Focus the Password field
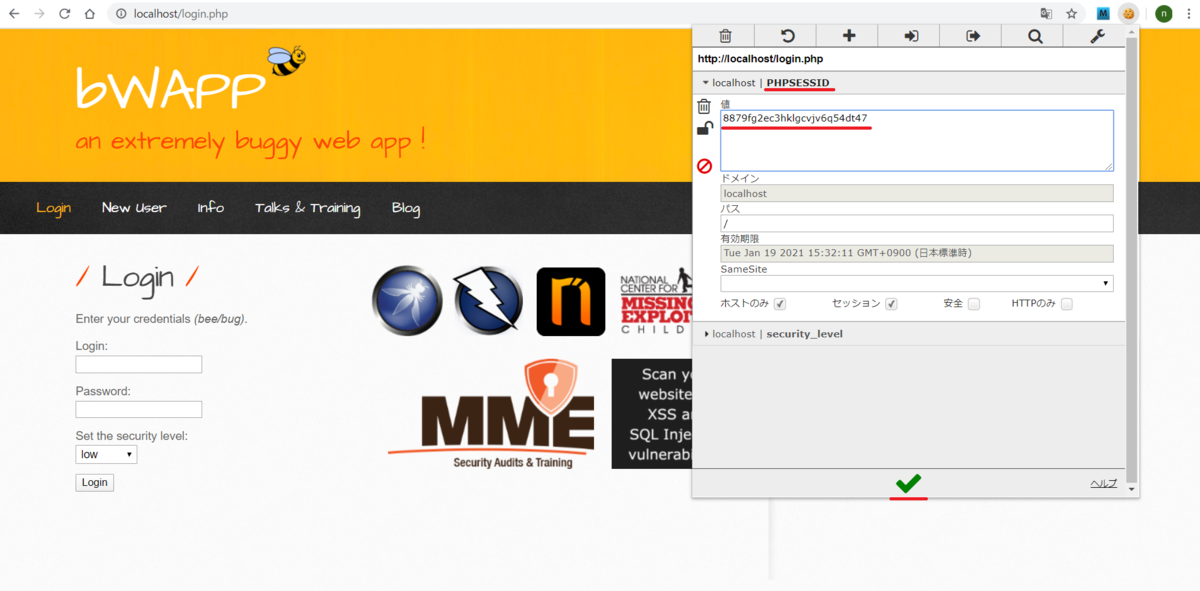 [139, 410]
